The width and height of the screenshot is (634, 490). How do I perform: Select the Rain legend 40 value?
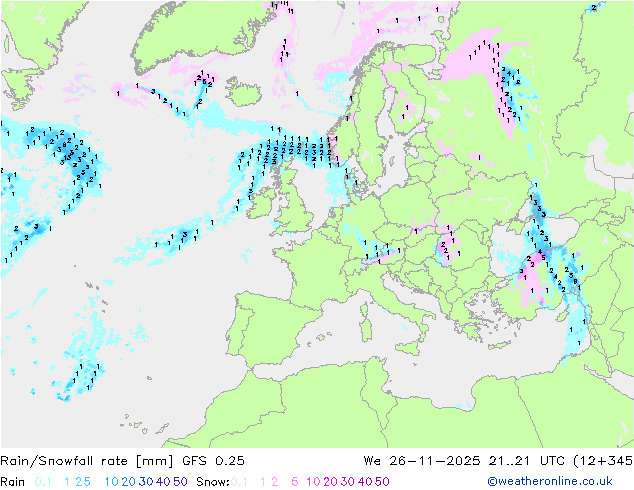tap(163, 482)
